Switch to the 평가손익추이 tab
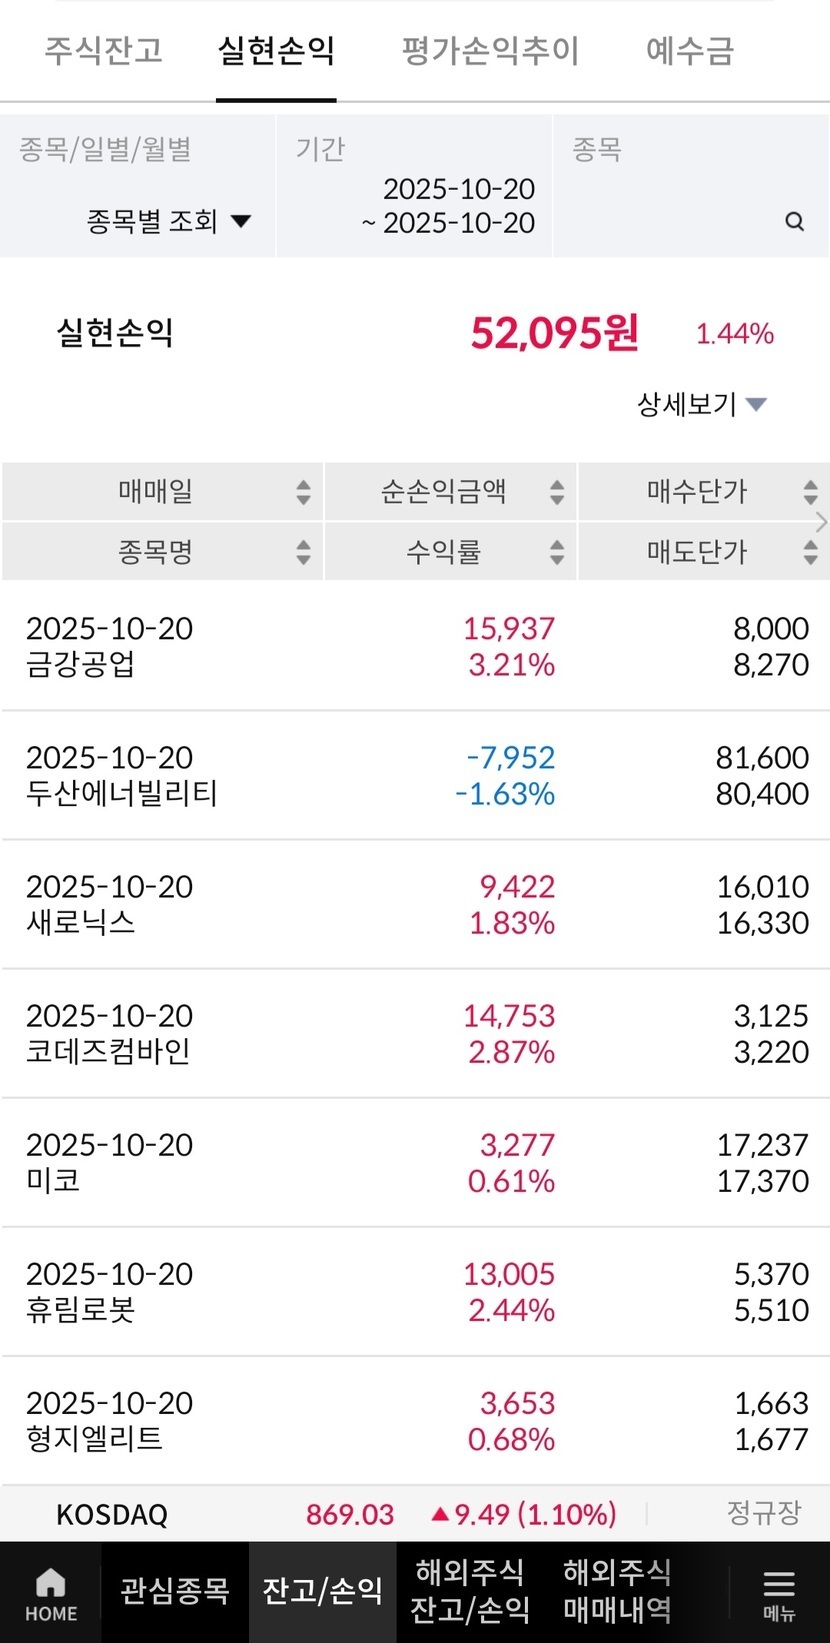The width and height of the screenshot is (830, 1643). (x=490, y=50)
